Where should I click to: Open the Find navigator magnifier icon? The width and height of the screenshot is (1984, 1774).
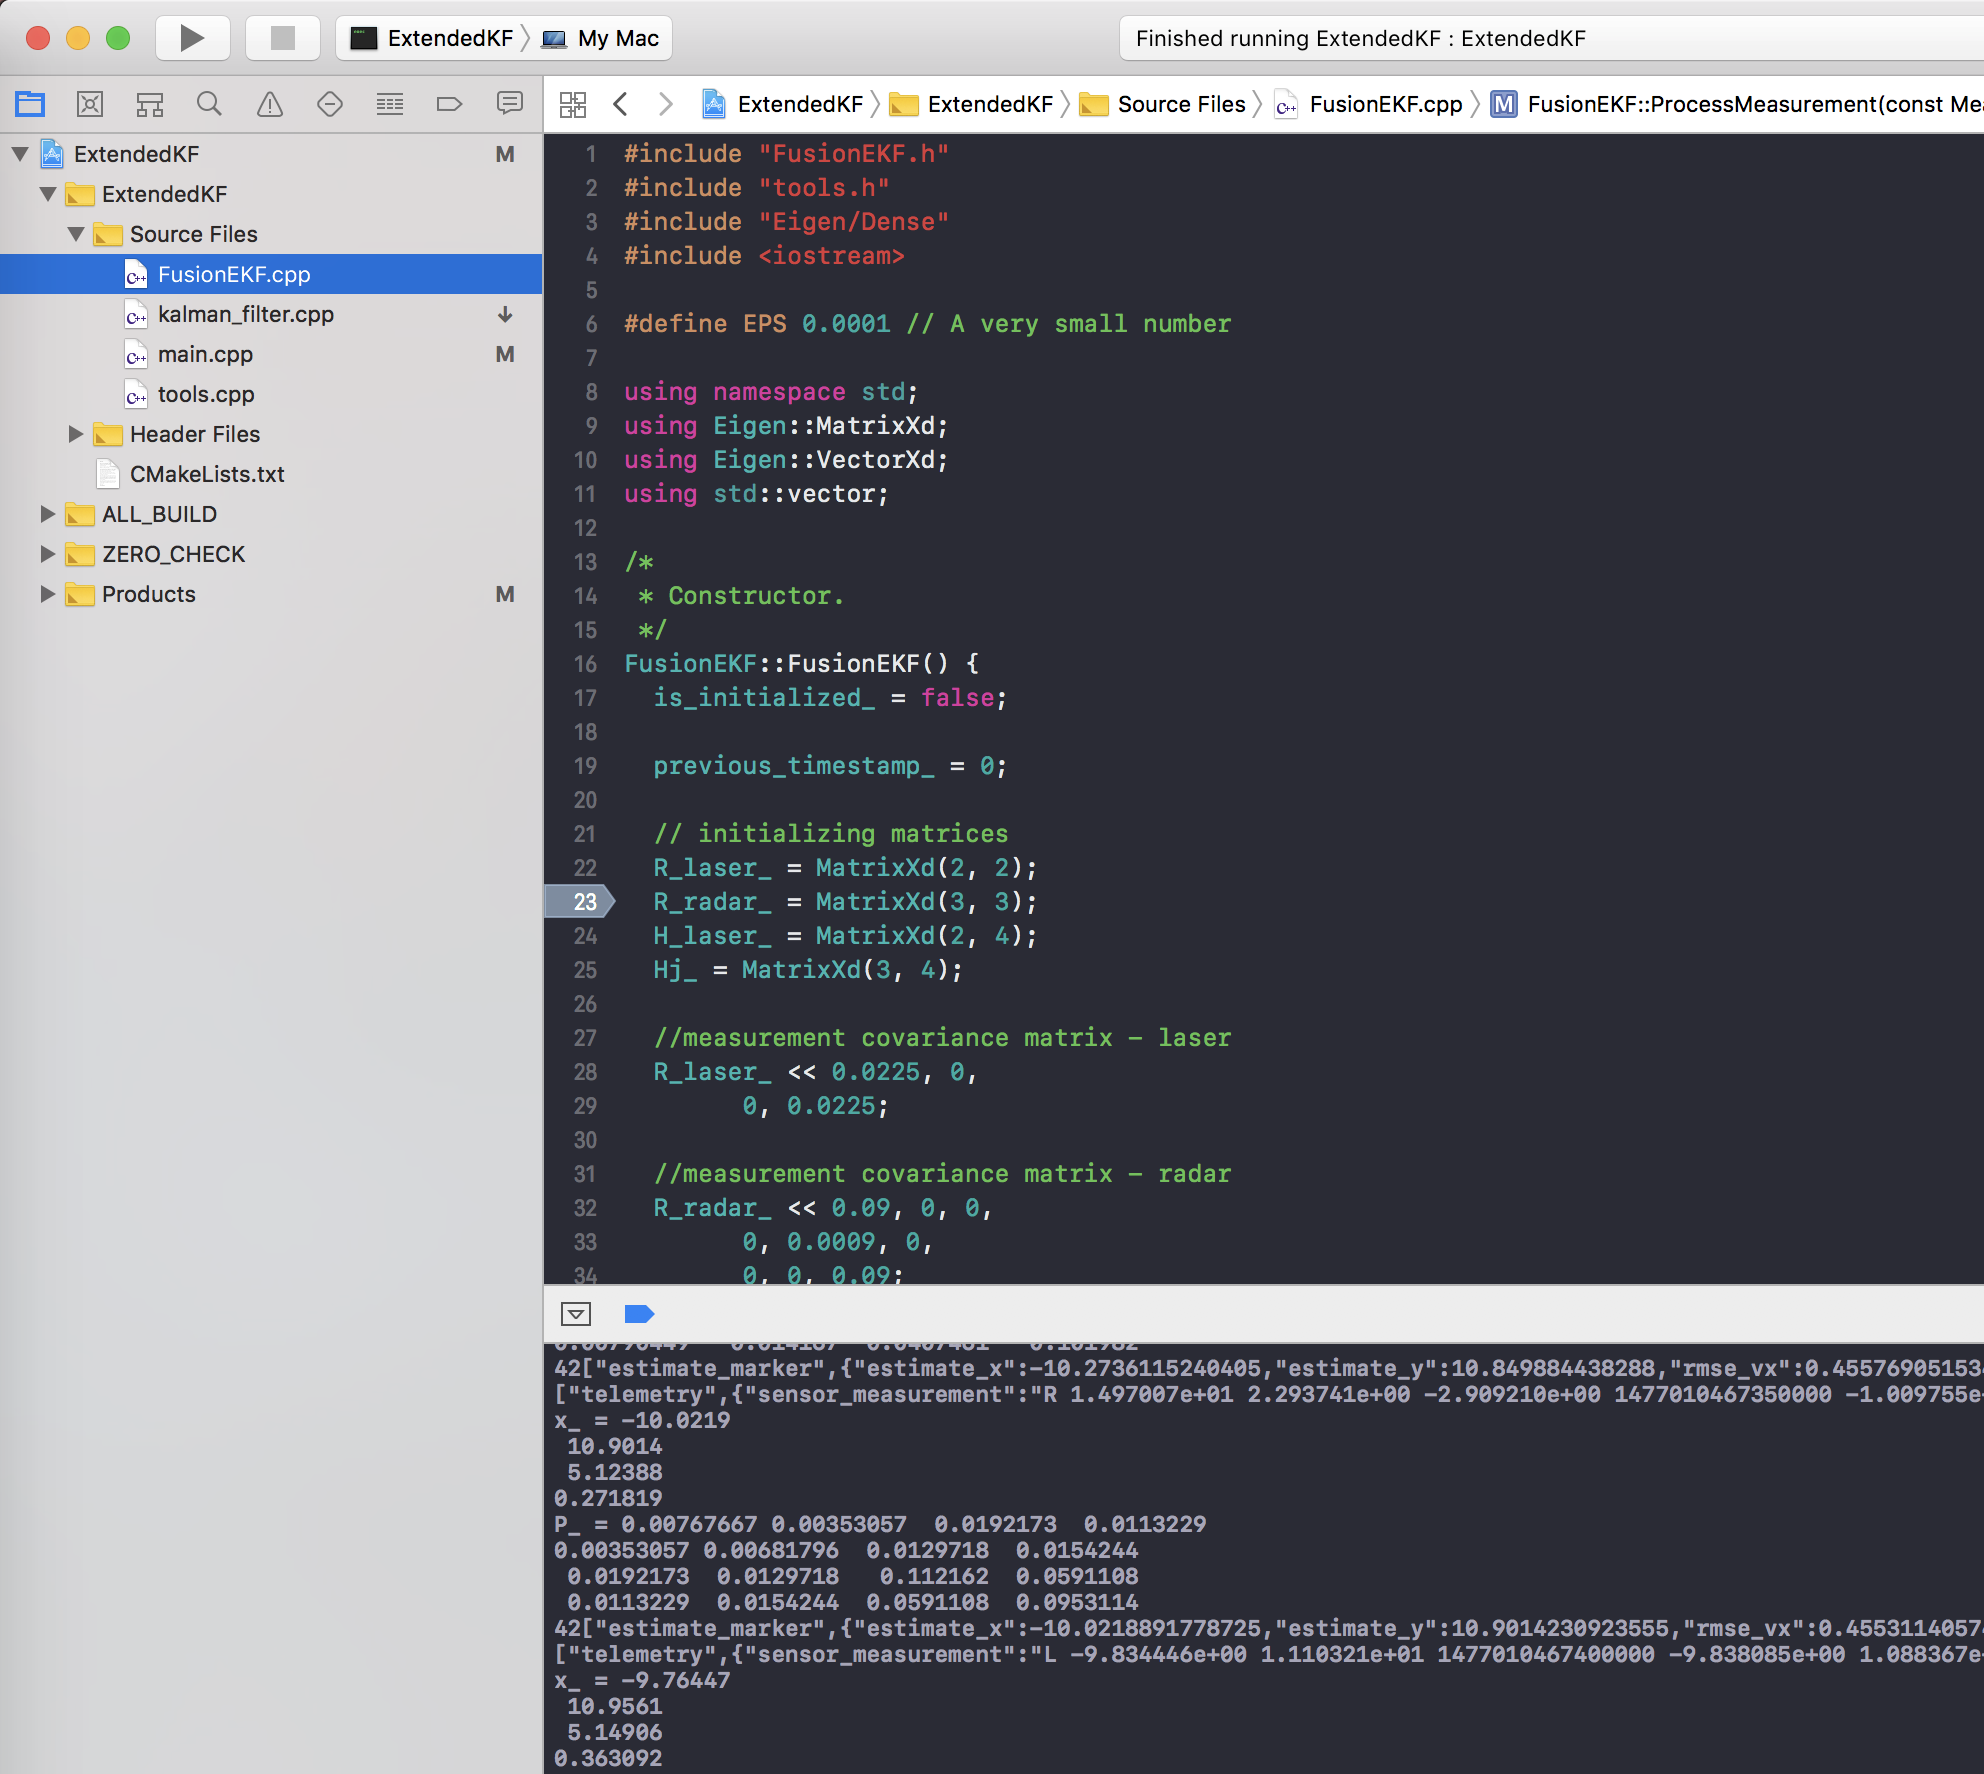point(209,104)
